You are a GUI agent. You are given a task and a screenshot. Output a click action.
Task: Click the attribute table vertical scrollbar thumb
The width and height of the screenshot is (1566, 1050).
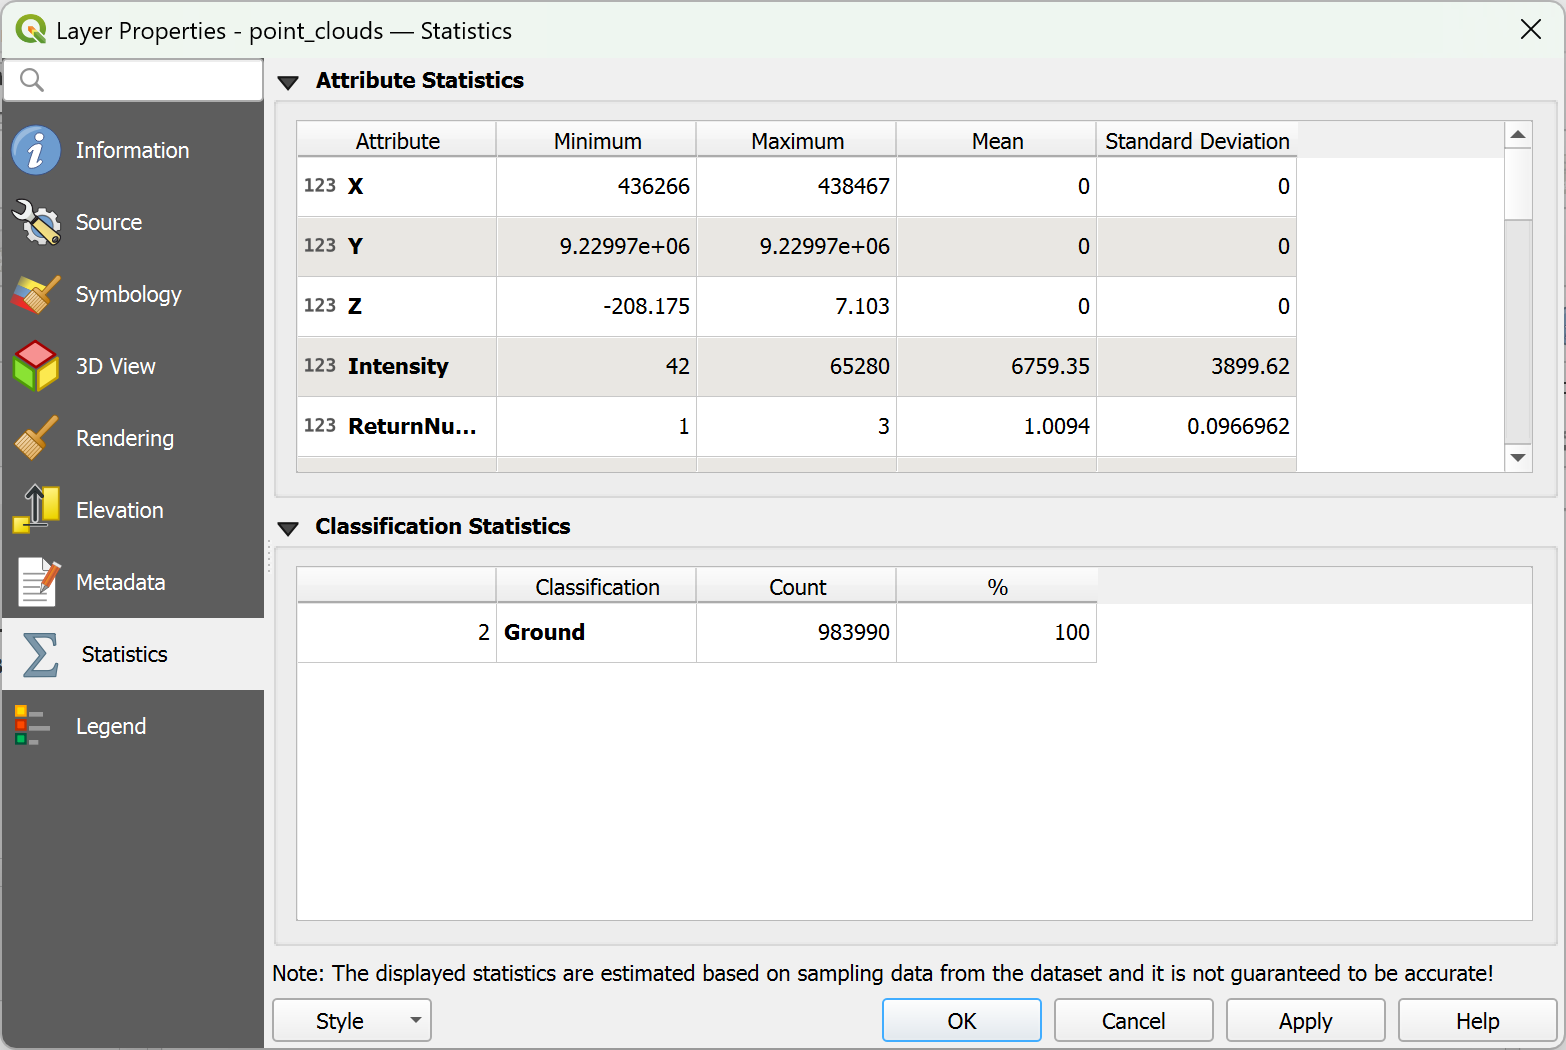(x=1518, y=183)
